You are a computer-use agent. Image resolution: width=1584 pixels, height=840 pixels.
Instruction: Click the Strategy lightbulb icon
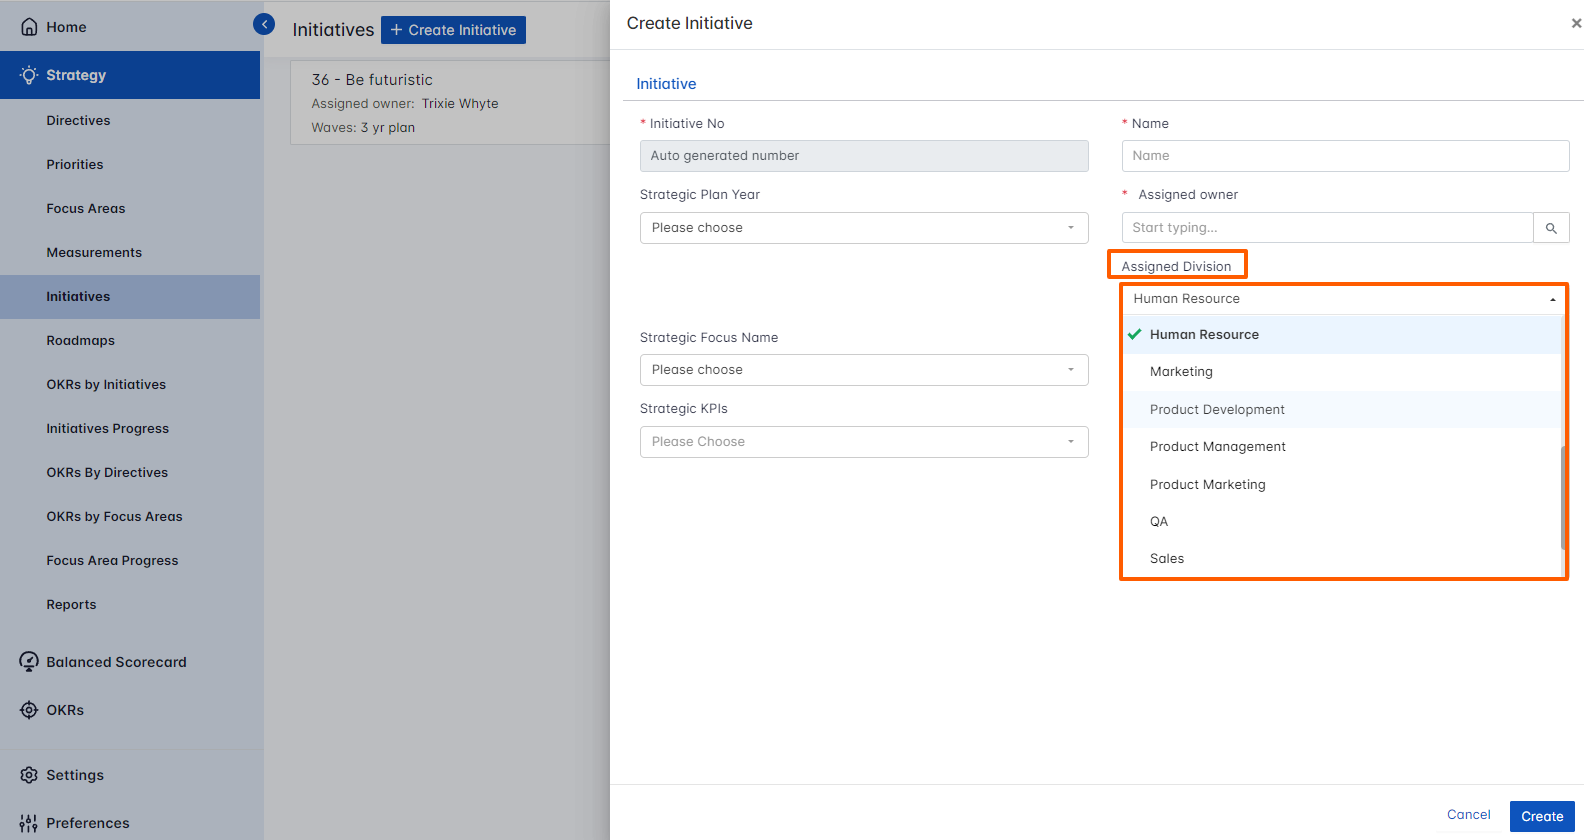(x=29, y=75)
